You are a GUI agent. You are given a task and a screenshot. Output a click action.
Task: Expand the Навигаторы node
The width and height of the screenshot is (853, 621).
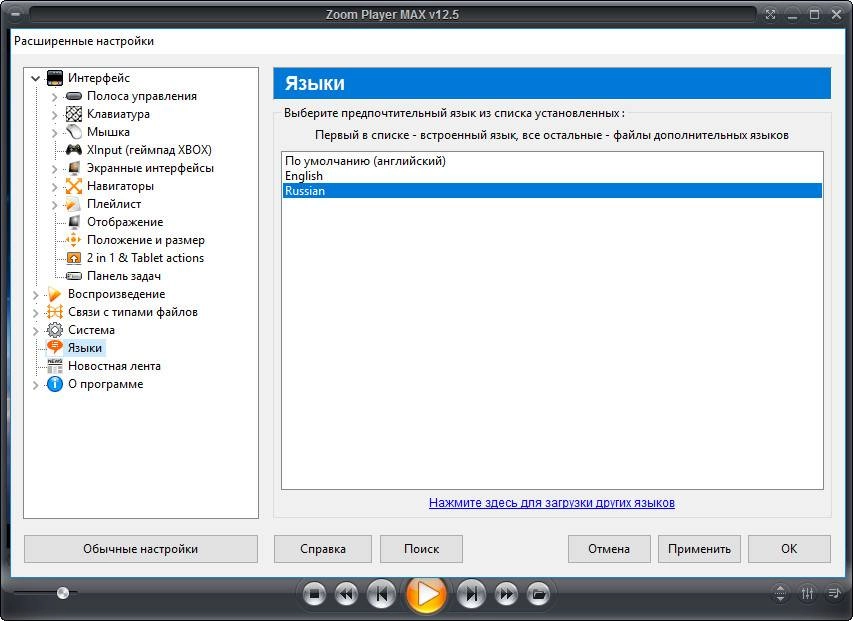pyautogui.click(x=54, y=187)
